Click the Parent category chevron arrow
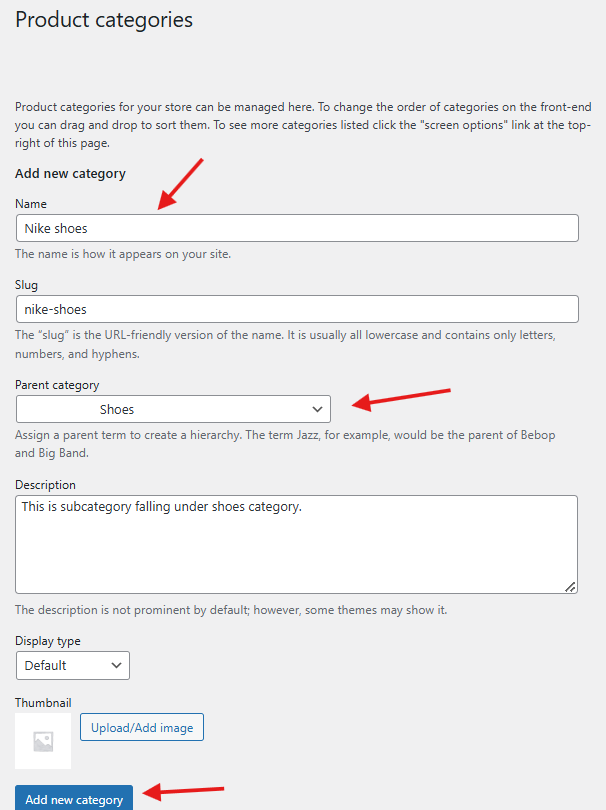This screenshot has width=606, height=810. point(318,409)
